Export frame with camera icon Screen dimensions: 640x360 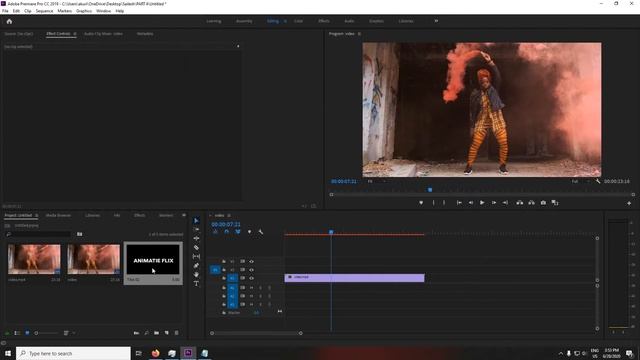pyautogui.click(x=543, y=202)
